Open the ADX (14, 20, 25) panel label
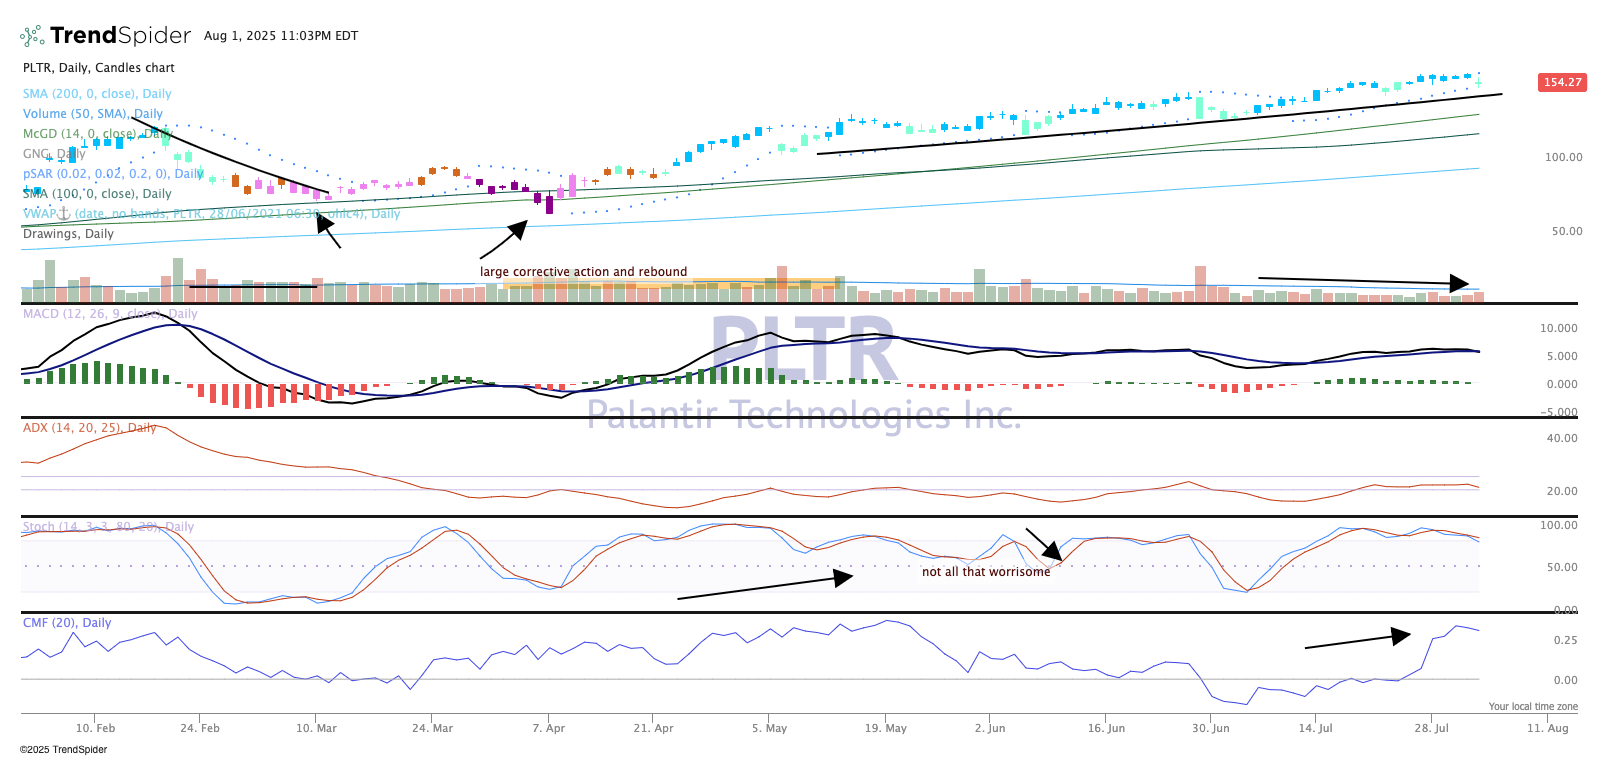This screenshot has height=759, width=1608. pyautogui.click(x=89, y=428)
